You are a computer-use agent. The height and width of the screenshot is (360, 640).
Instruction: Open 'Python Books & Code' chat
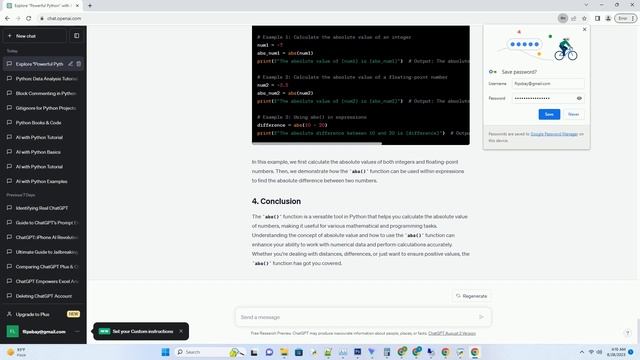pos(43,122)
